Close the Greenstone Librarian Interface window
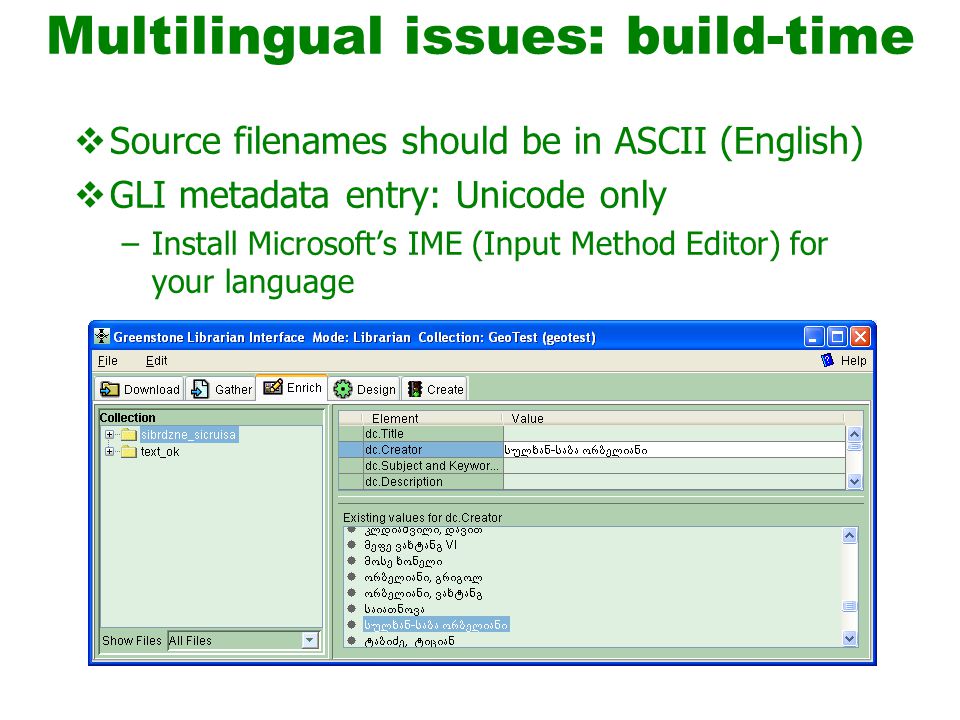 pyautogui.click(x=860, y=337)
